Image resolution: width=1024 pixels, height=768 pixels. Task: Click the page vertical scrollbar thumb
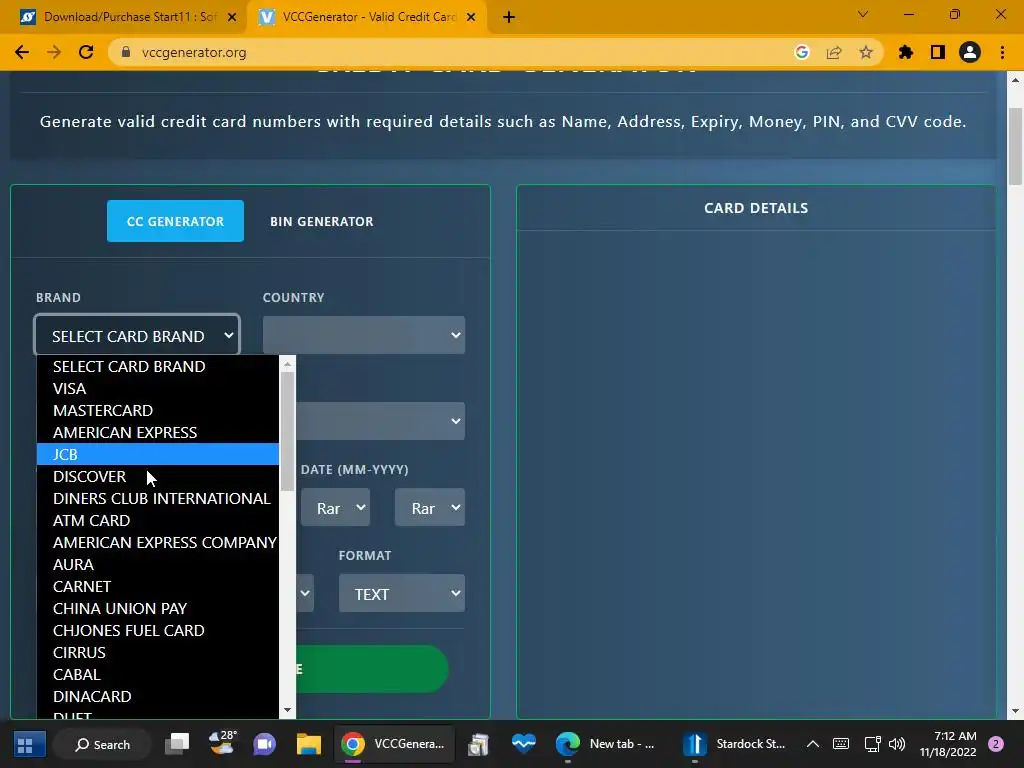tap(1015, 146)
